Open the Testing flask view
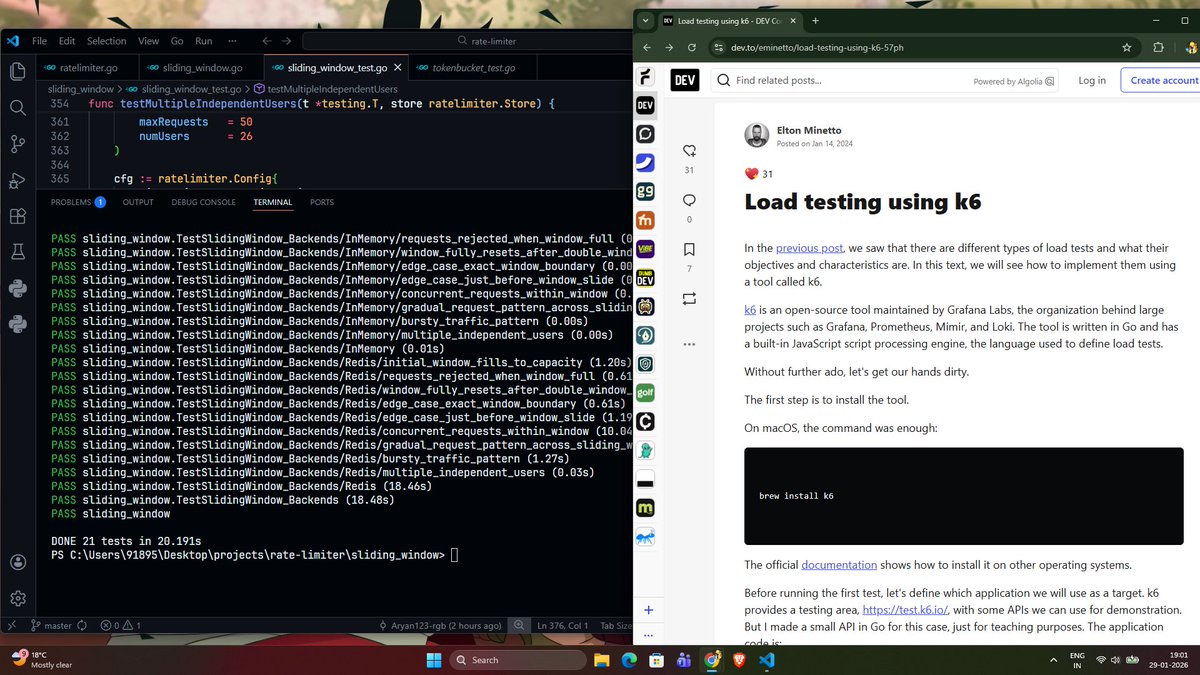Screen dimensions: 1200x675 click(17, 253)
